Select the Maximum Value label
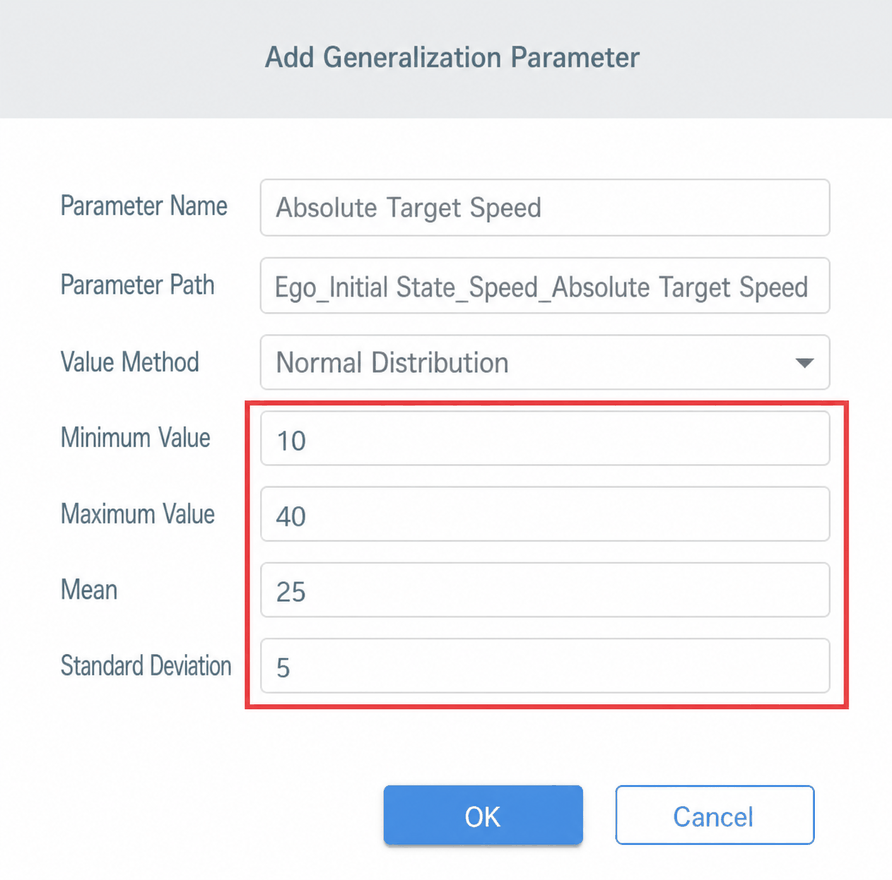This screenshot has height=880, width=892. click(x=138, y=514)
